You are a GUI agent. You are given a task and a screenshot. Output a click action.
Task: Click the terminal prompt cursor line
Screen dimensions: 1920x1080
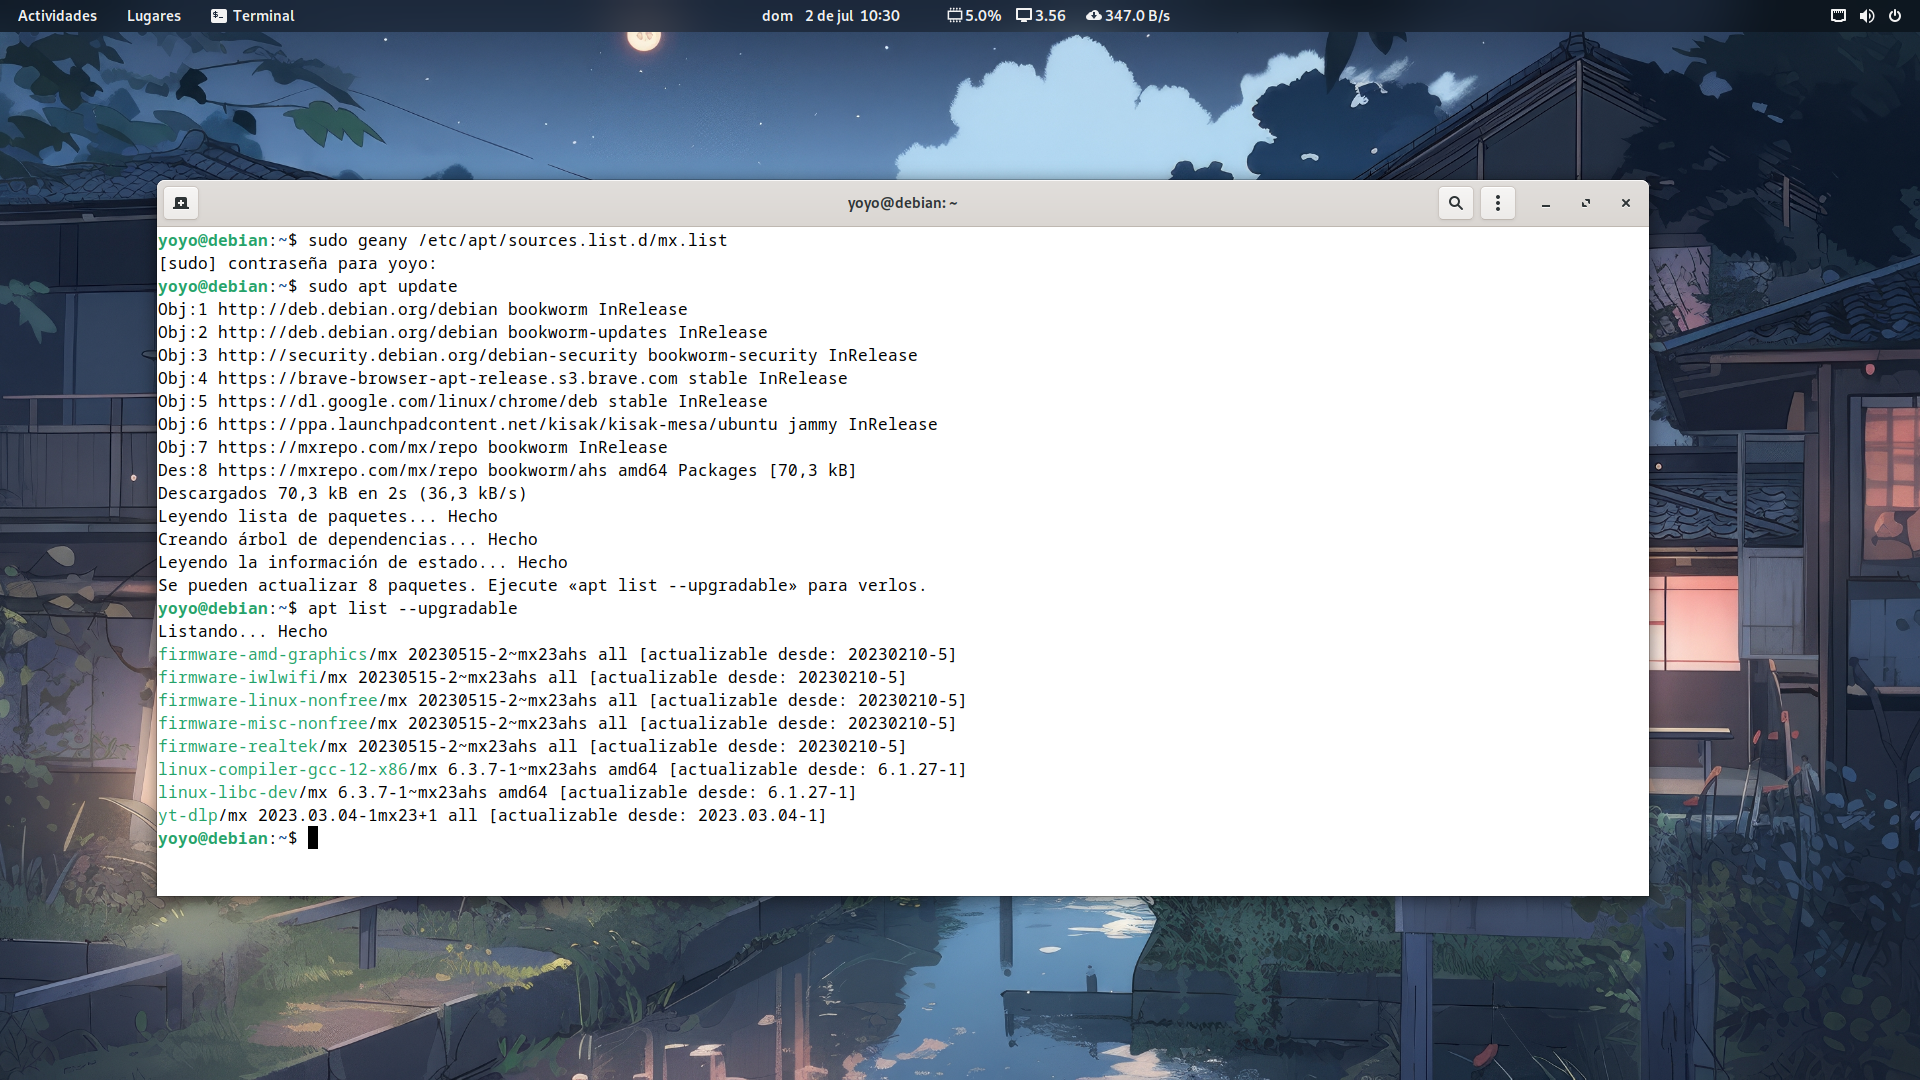pos(313,838)
